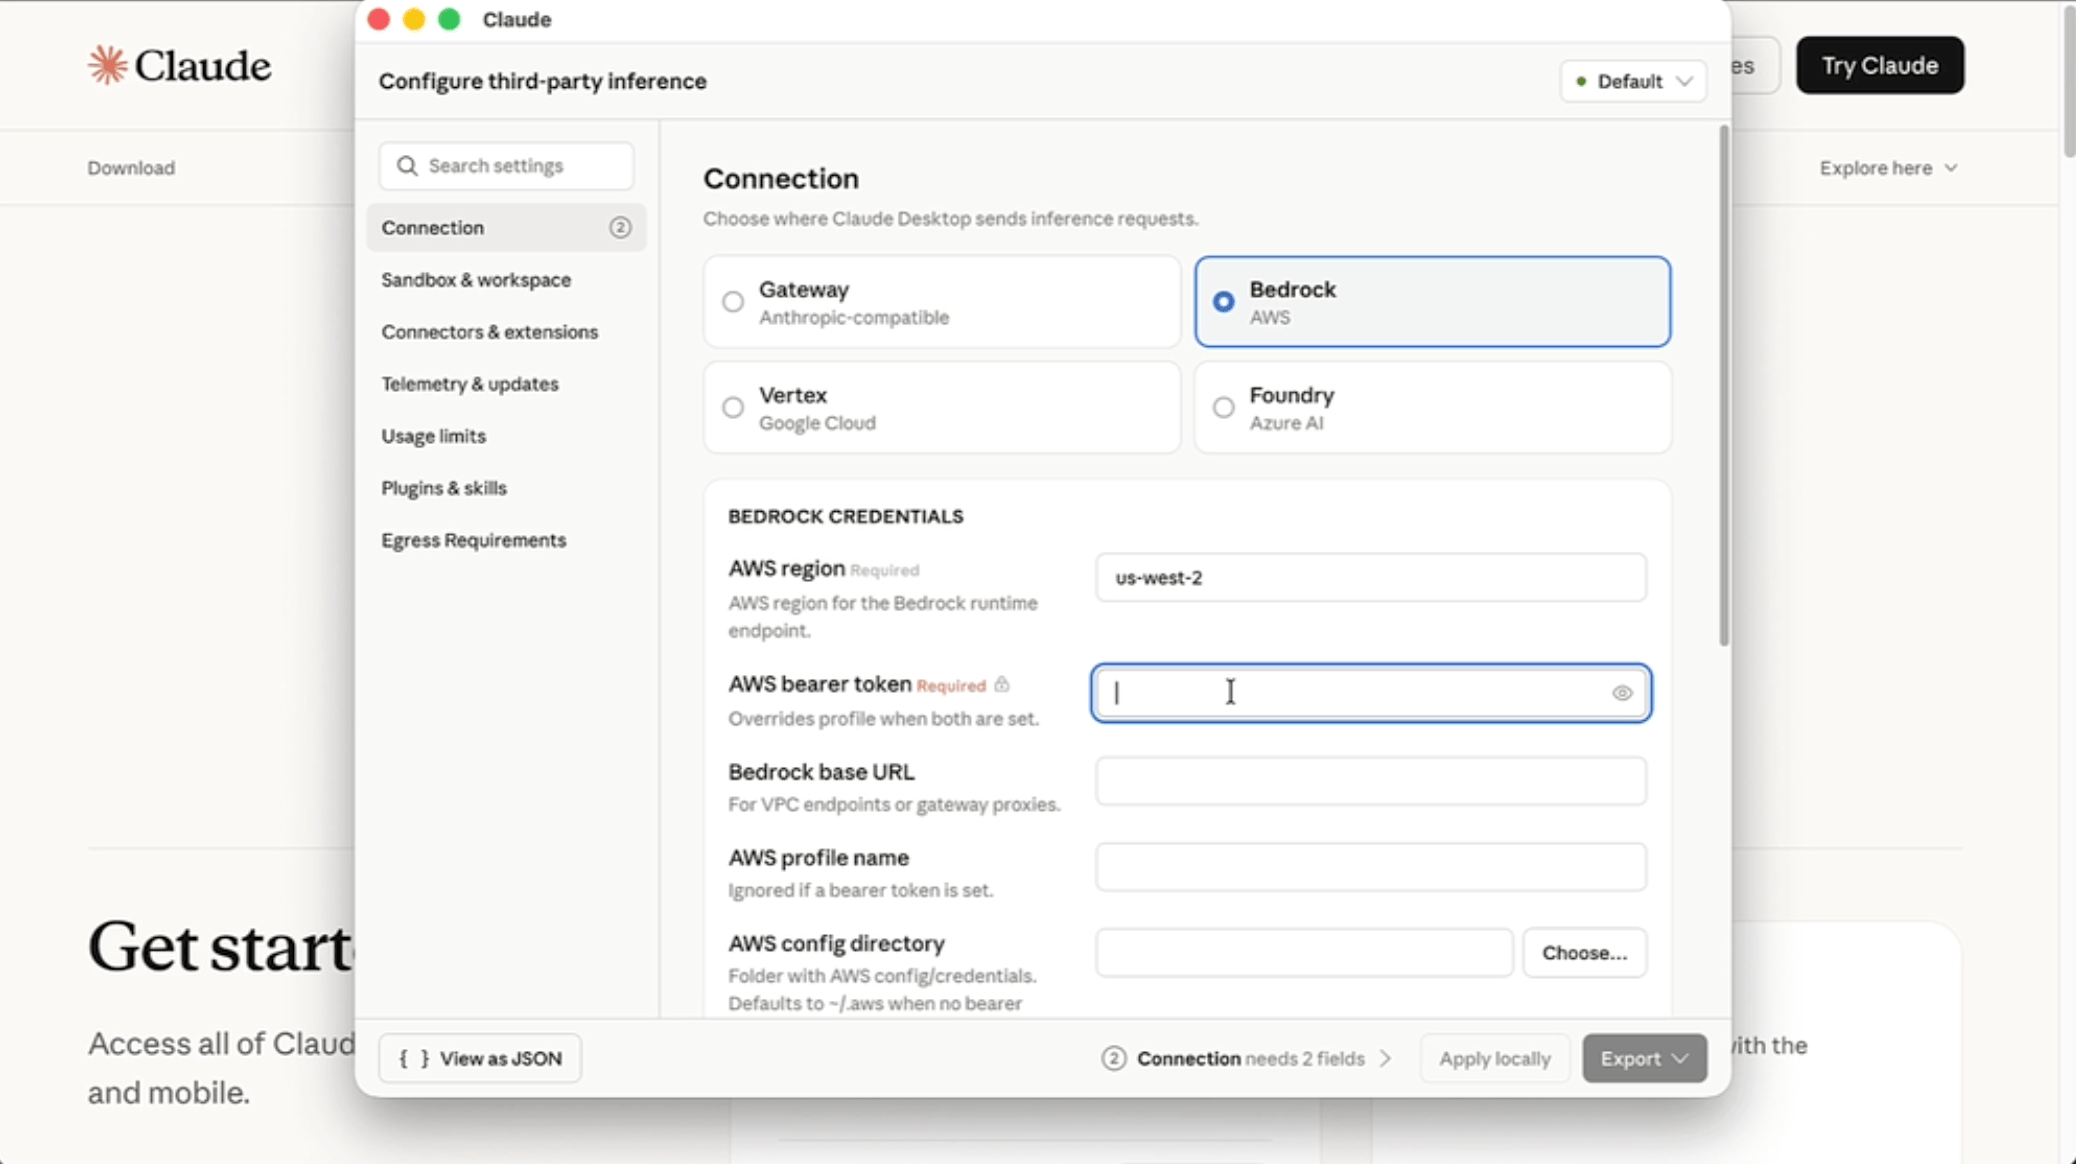Select the Vertex Google Cloud option
2076x1164 pixels.
click(x=942, y=408)
